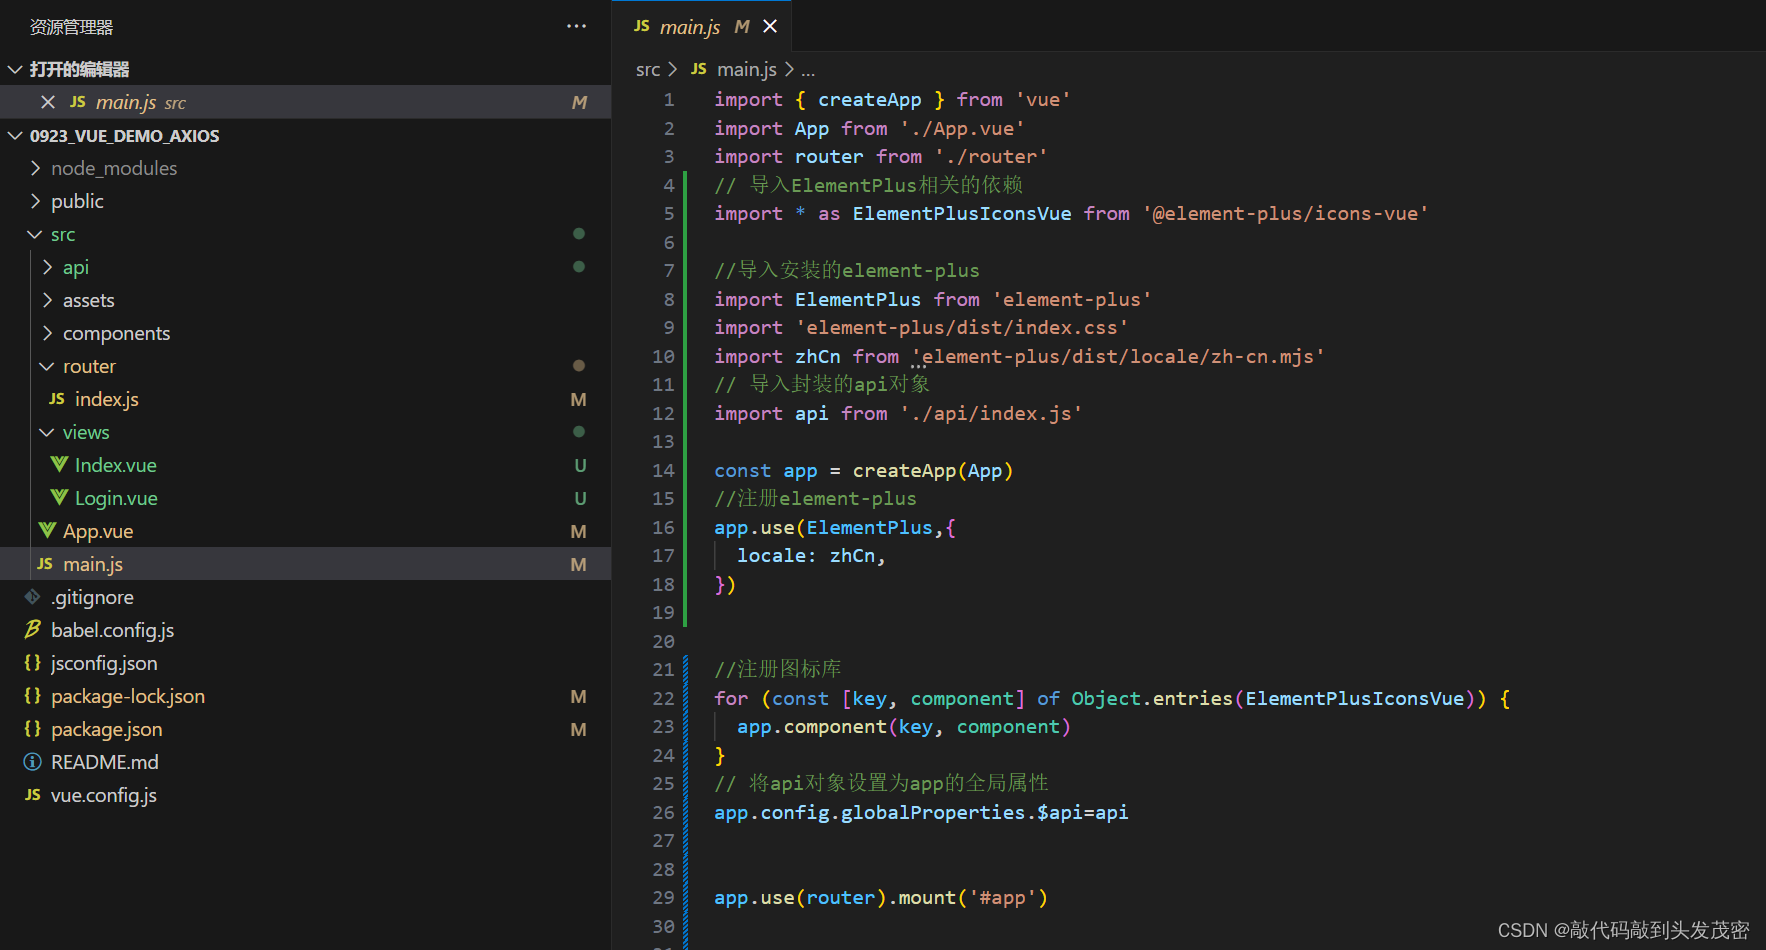
Task: Close the main.js editor tab
Action: coord(770,26)
